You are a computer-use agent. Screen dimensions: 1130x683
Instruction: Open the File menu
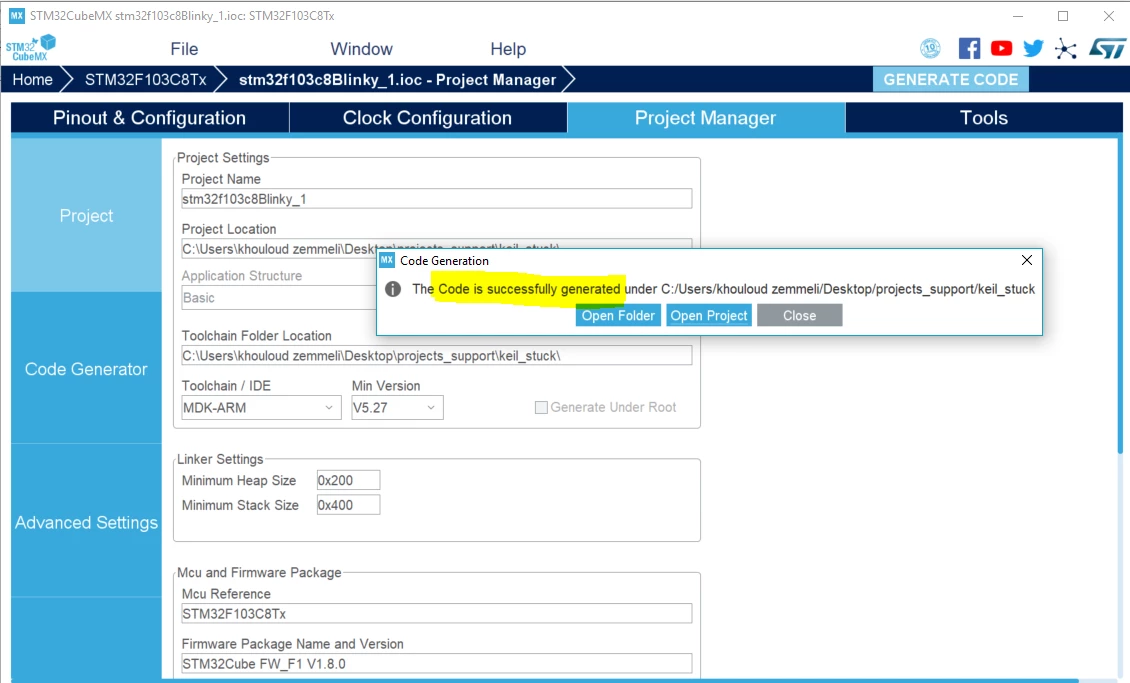click(184, 49)
